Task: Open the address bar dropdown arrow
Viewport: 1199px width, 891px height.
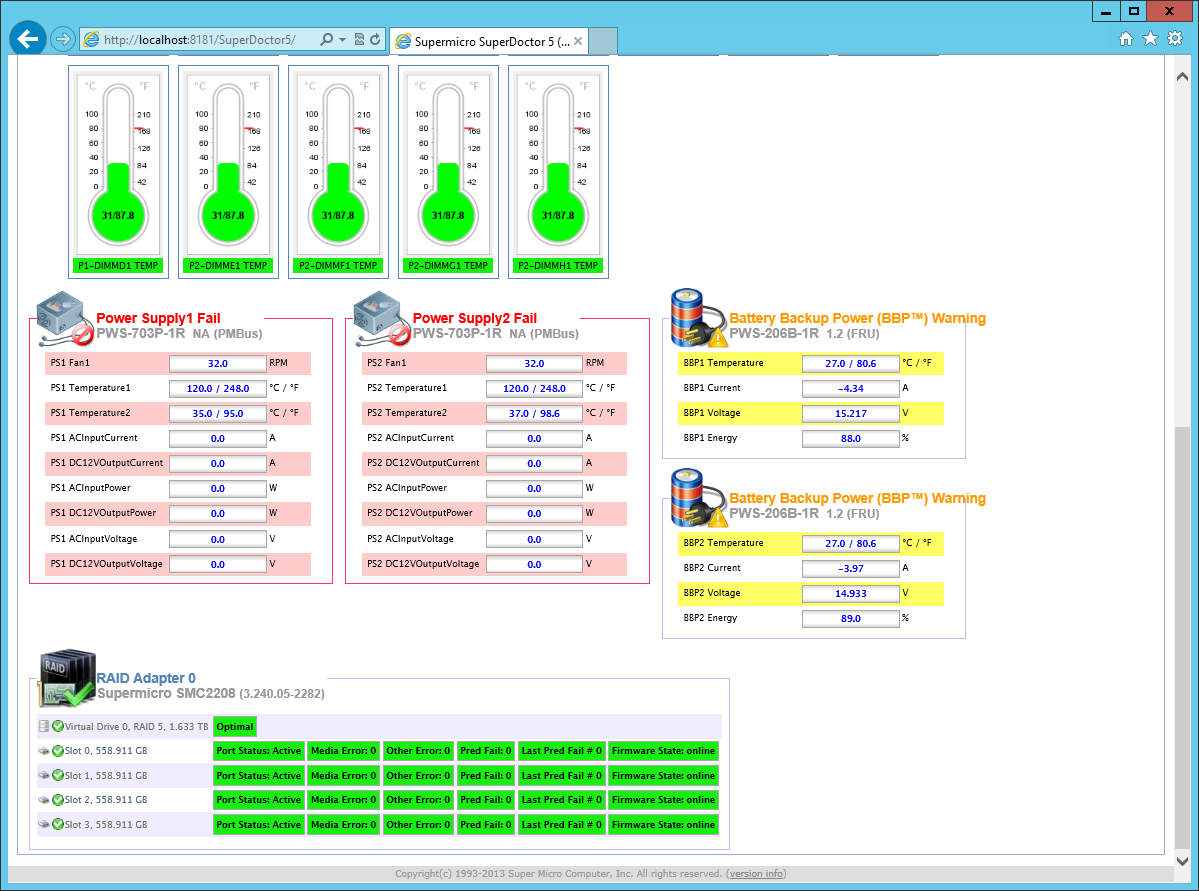Action: (342, 40)
